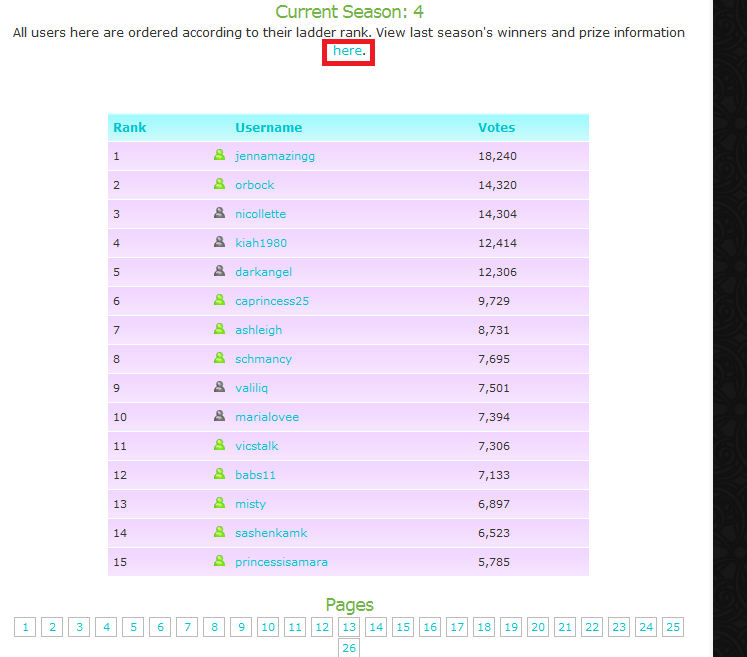Go to ladder page 10

coord(268,627)
